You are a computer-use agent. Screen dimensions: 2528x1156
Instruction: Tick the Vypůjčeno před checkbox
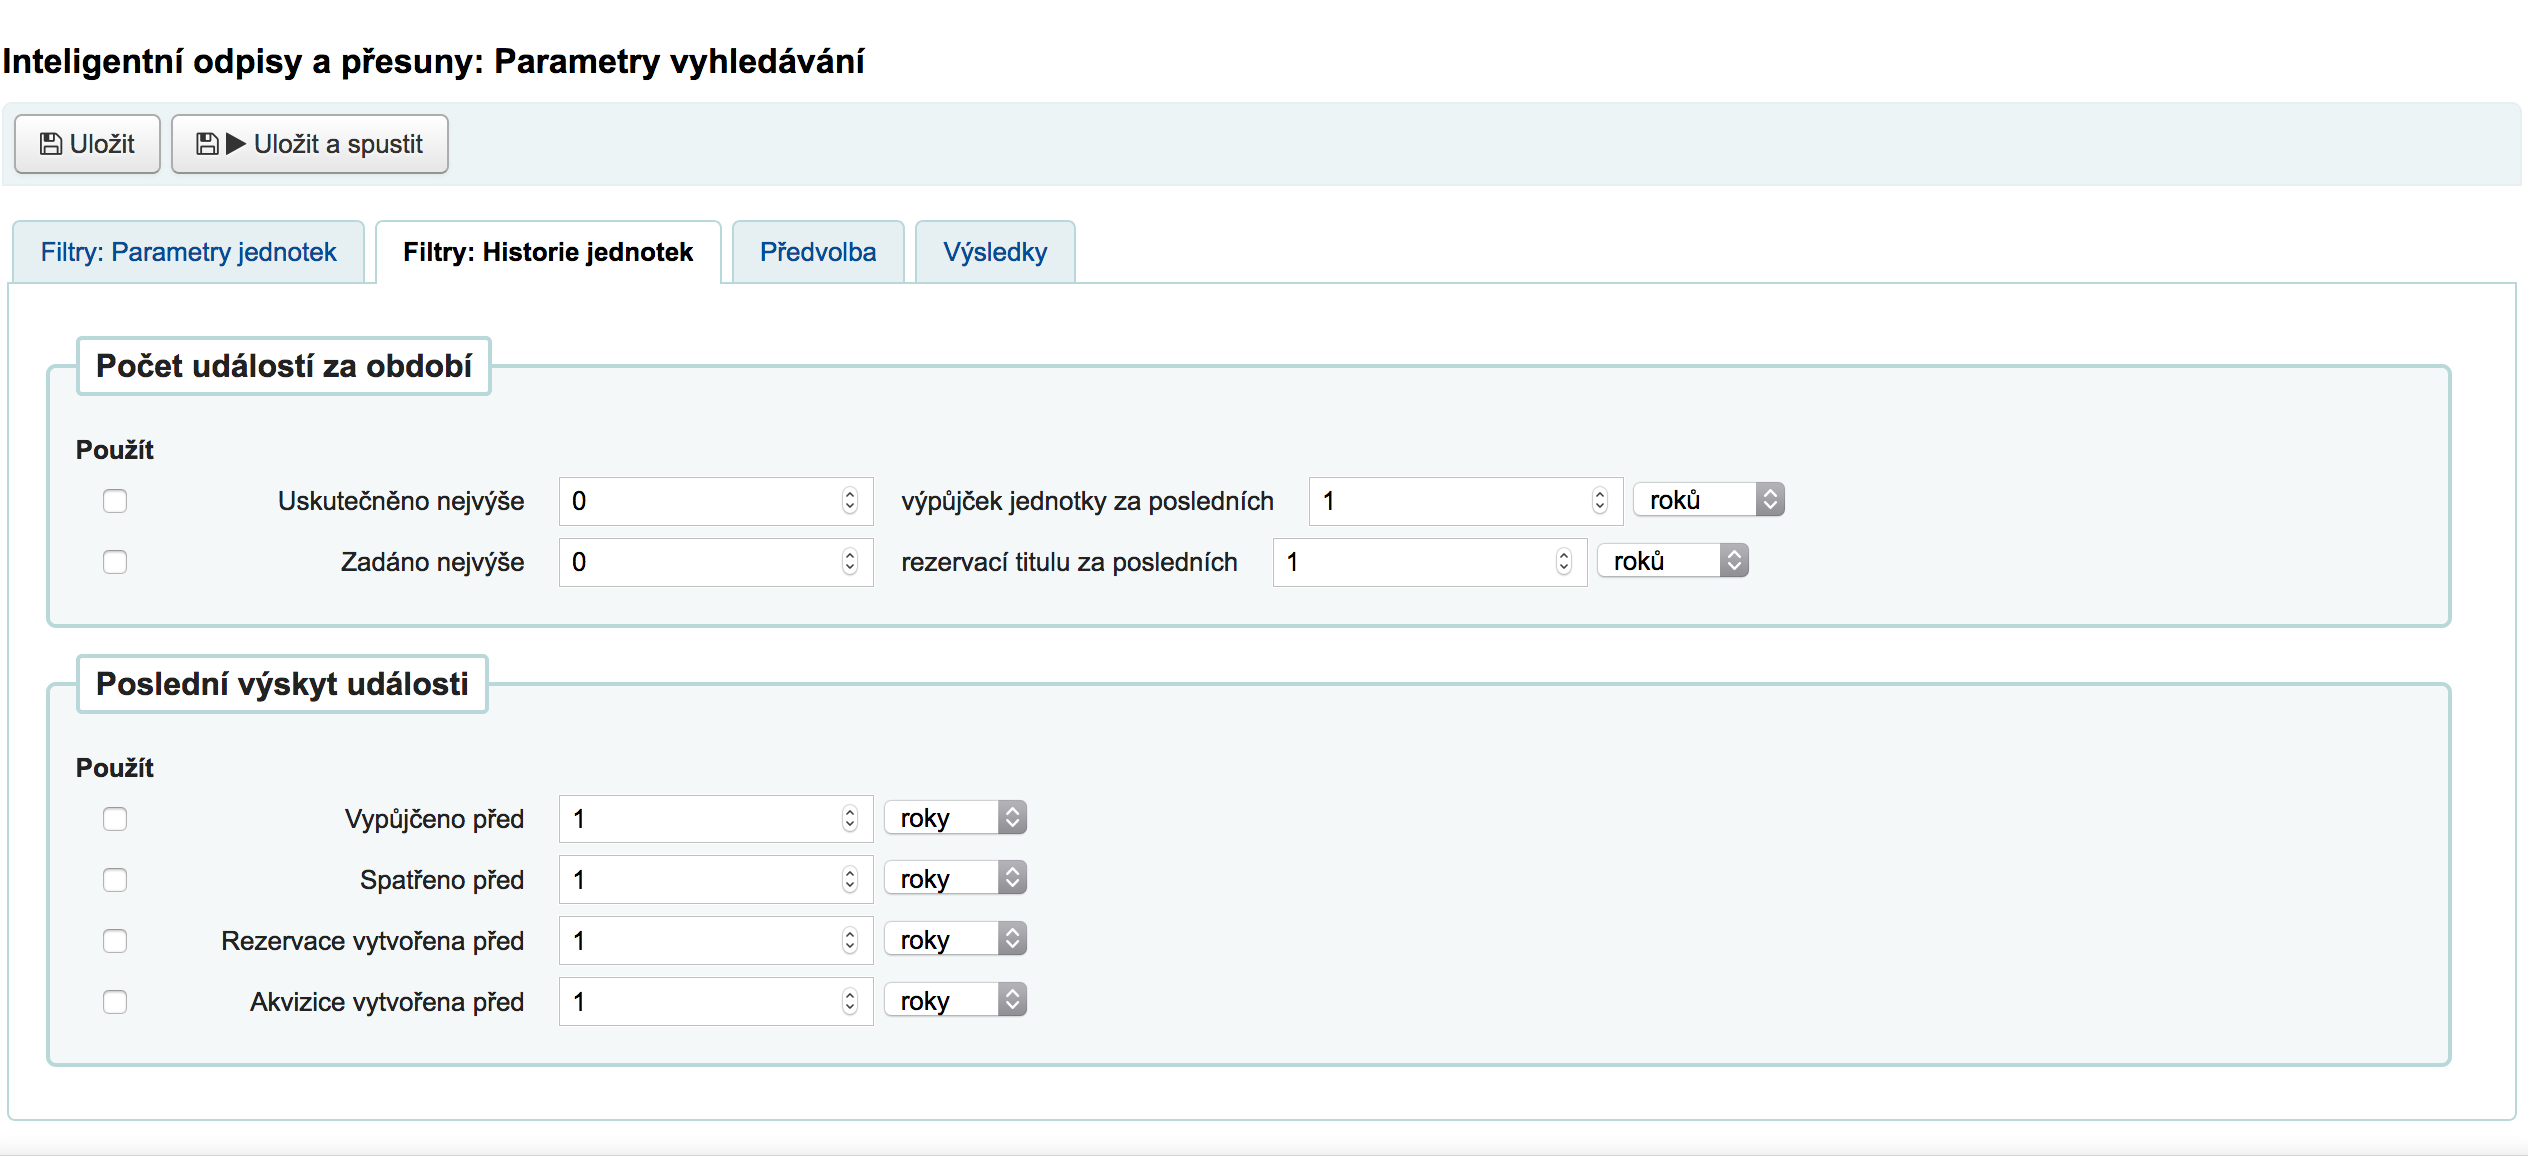tap(115, 819)
